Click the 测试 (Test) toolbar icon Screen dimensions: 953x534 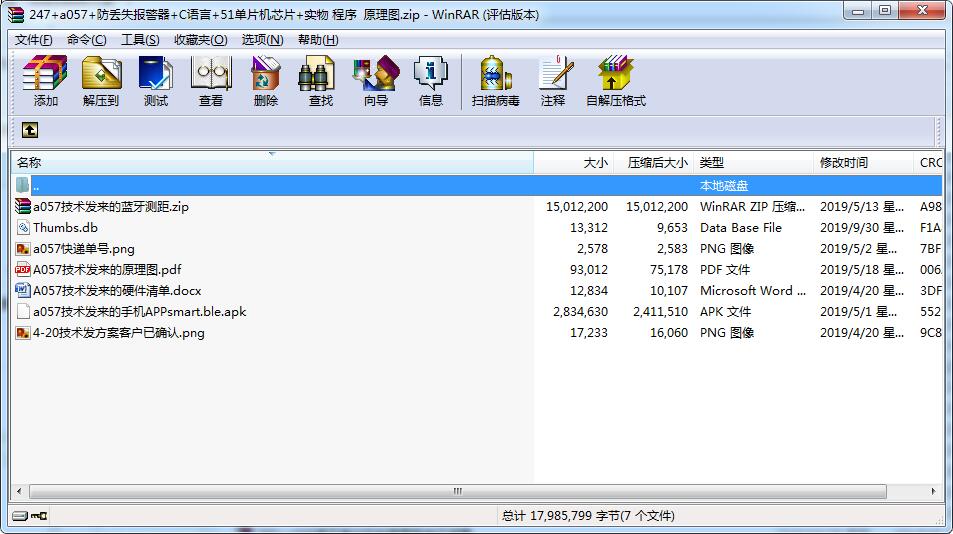point(156,73)
